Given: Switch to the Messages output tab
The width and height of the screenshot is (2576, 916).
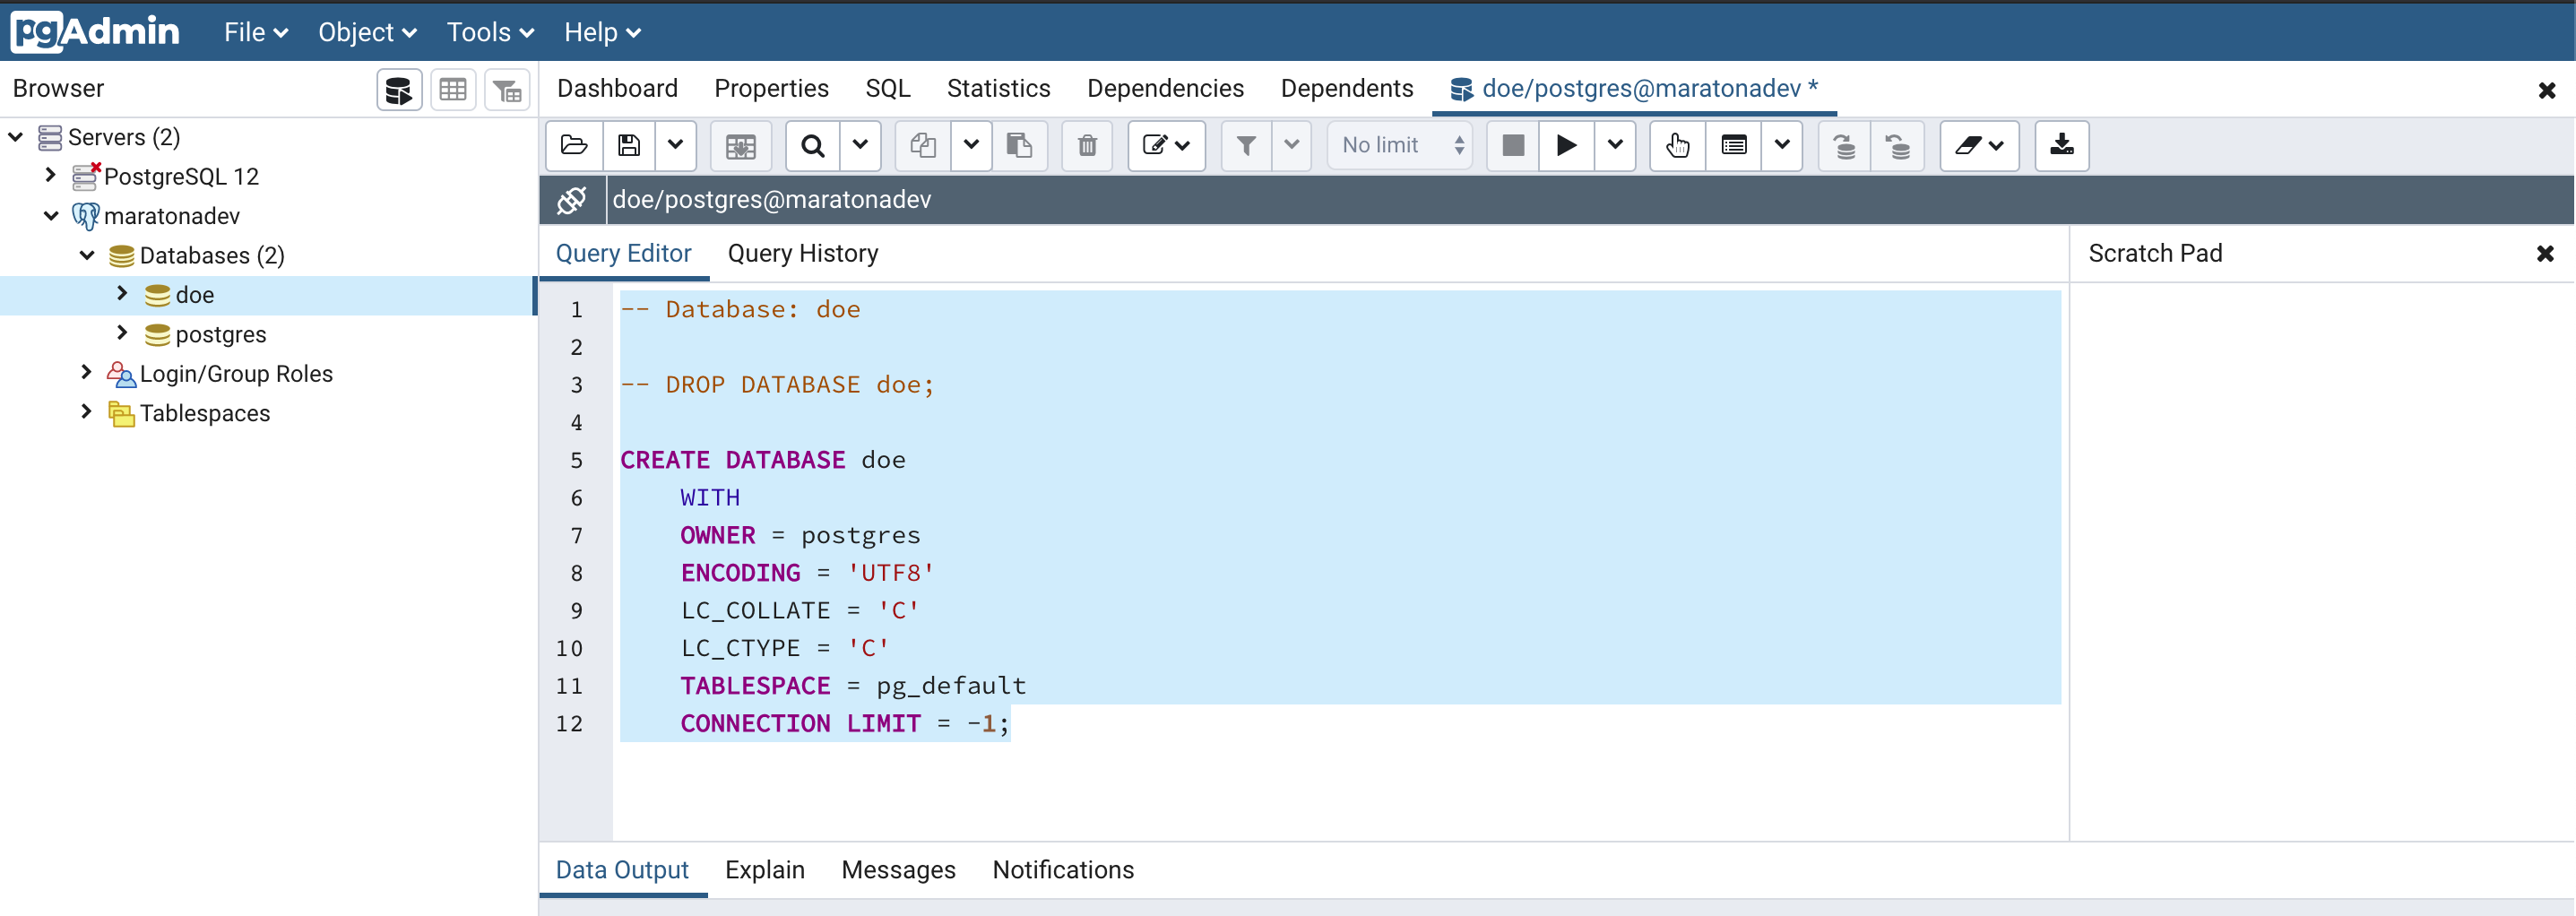Looking at the screenshot, I should [x=898, y=870].
